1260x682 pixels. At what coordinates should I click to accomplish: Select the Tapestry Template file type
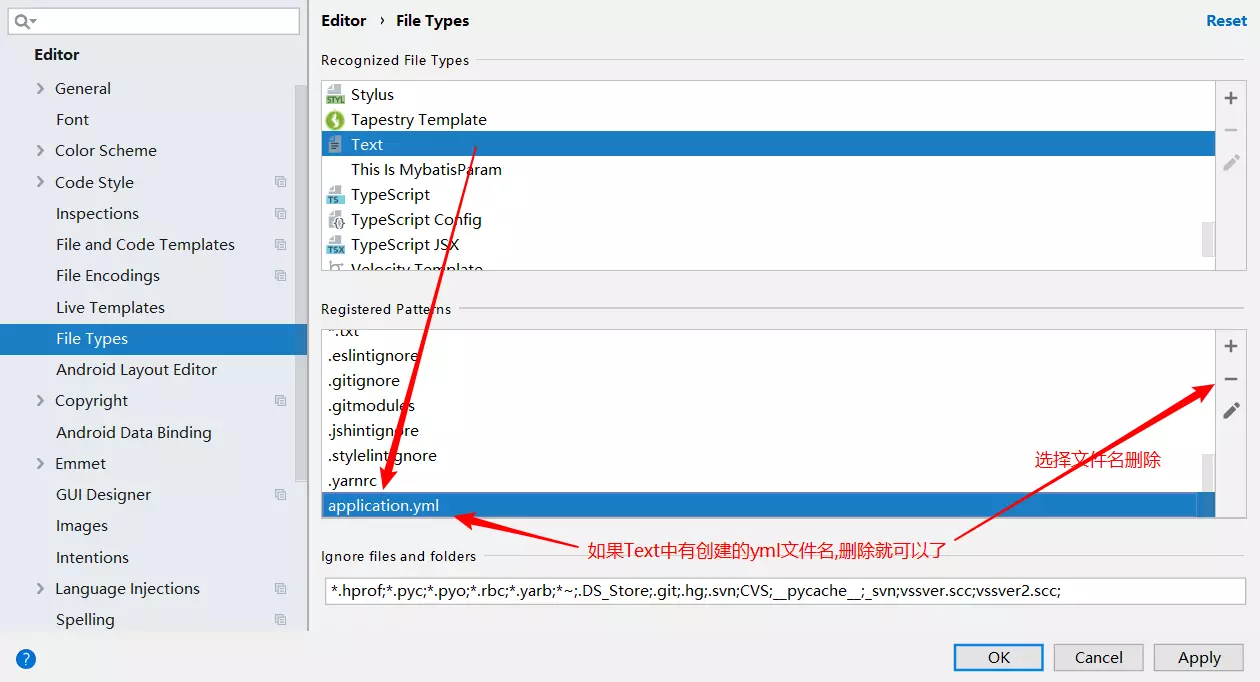click(768, 120)
